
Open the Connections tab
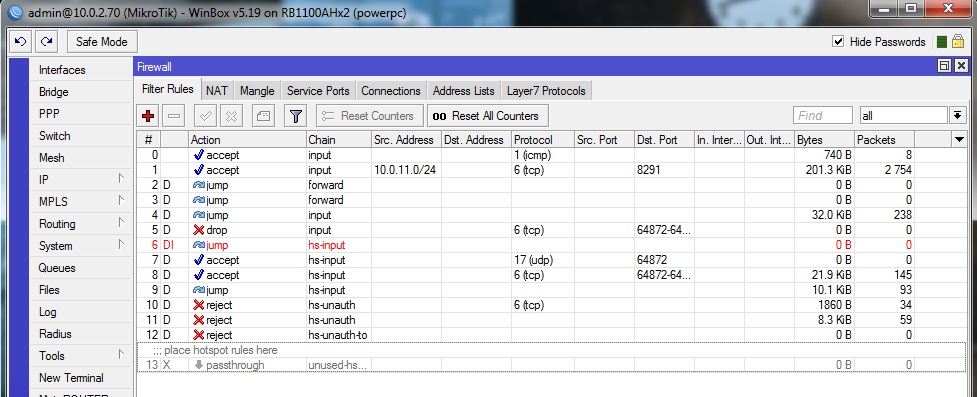pyautogui.click(x=391, y=90)
